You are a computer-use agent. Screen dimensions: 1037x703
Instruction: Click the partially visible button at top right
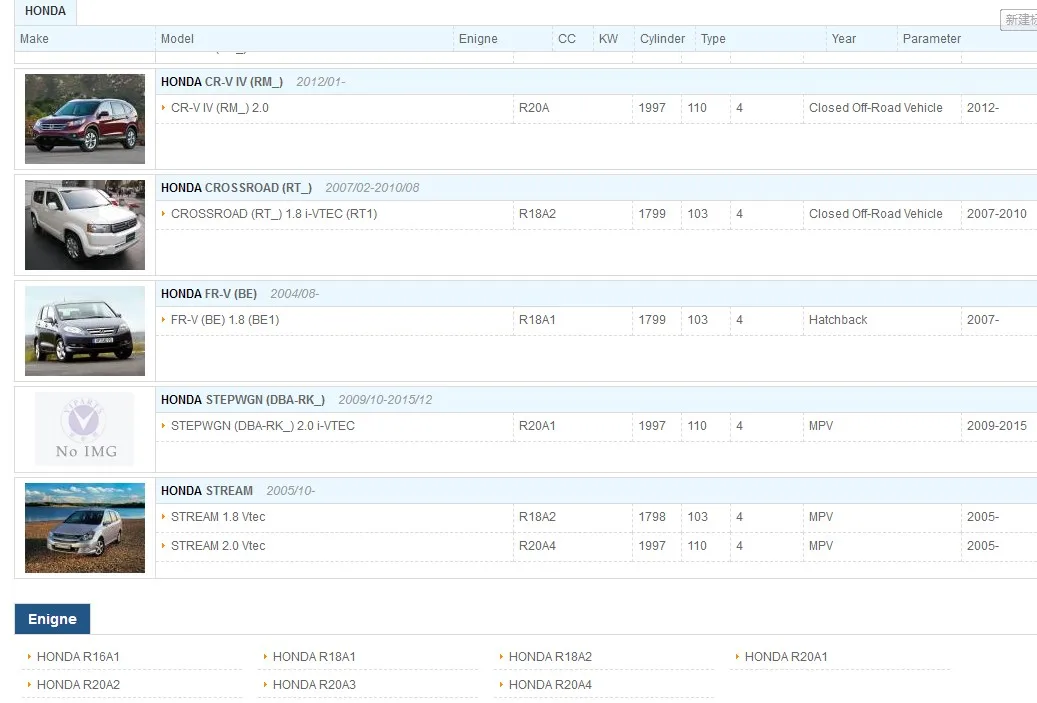pyautogui.click(x=1019, y=20)
